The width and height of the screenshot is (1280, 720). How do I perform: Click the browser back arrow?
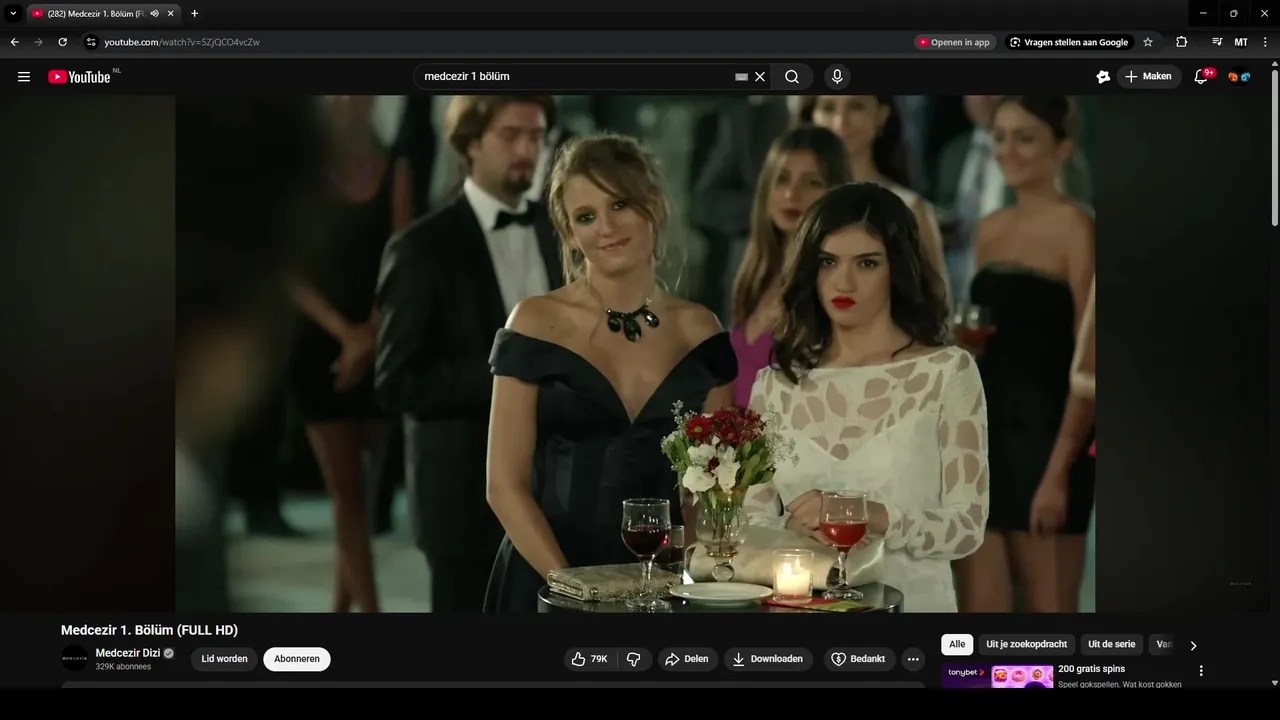click(x=14, y=42)
